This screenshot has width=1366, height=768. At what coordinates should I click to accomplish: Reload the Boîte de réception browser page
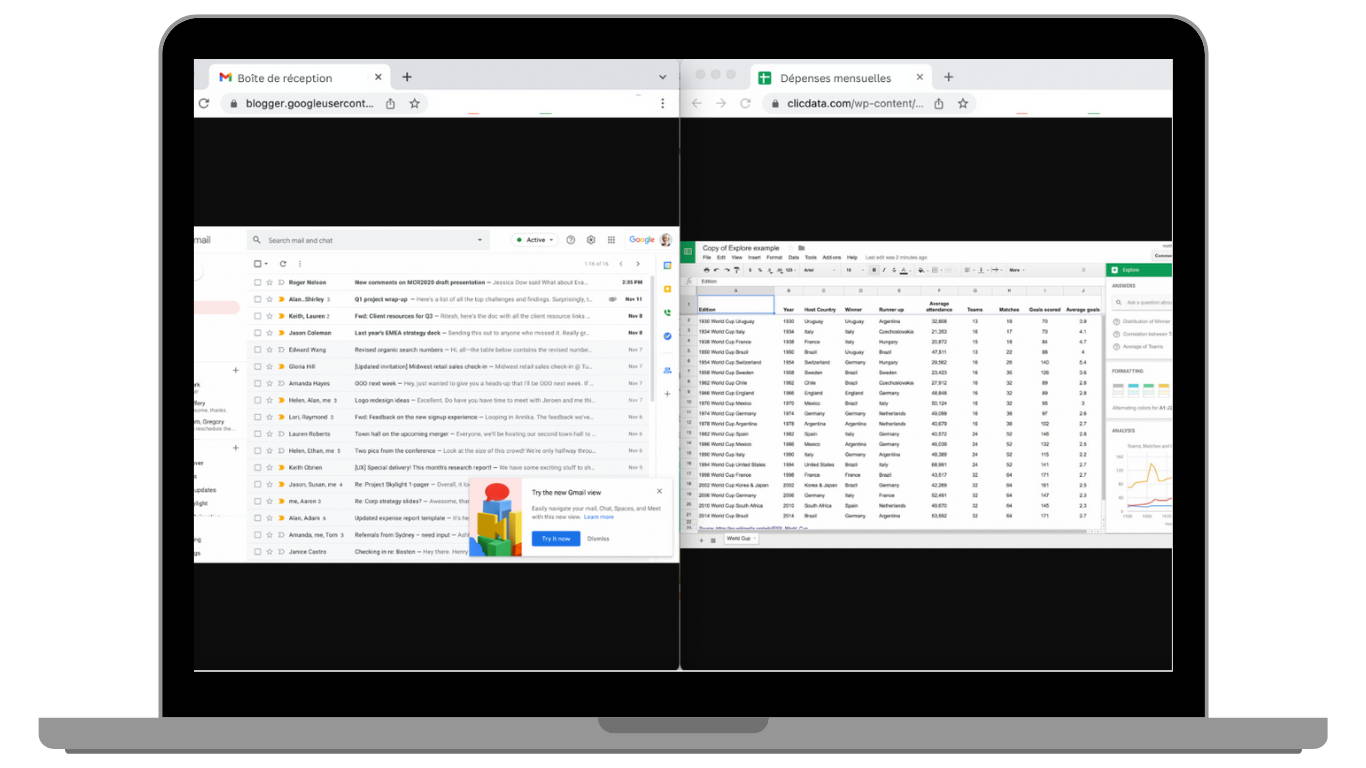click(x=204, y=103)
